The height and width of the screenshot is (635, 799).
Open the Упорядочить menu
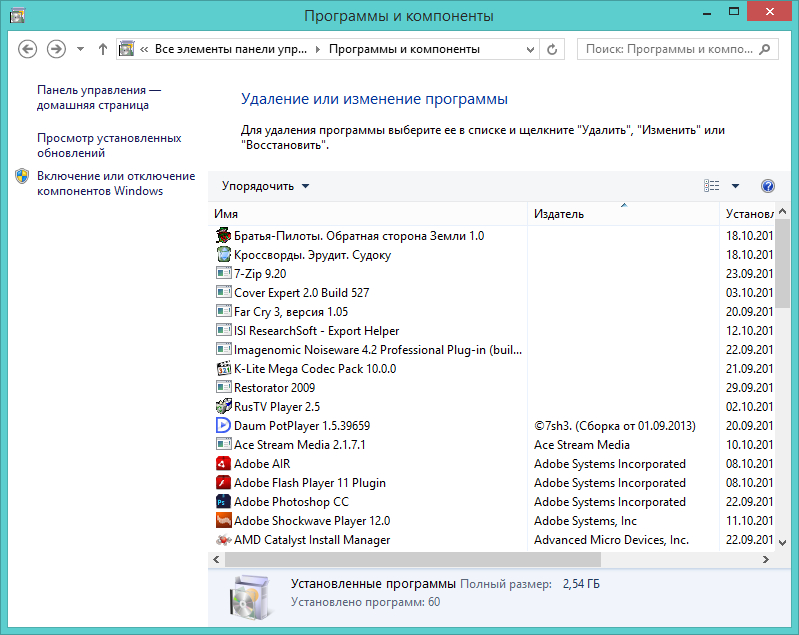tap(265, 186)
